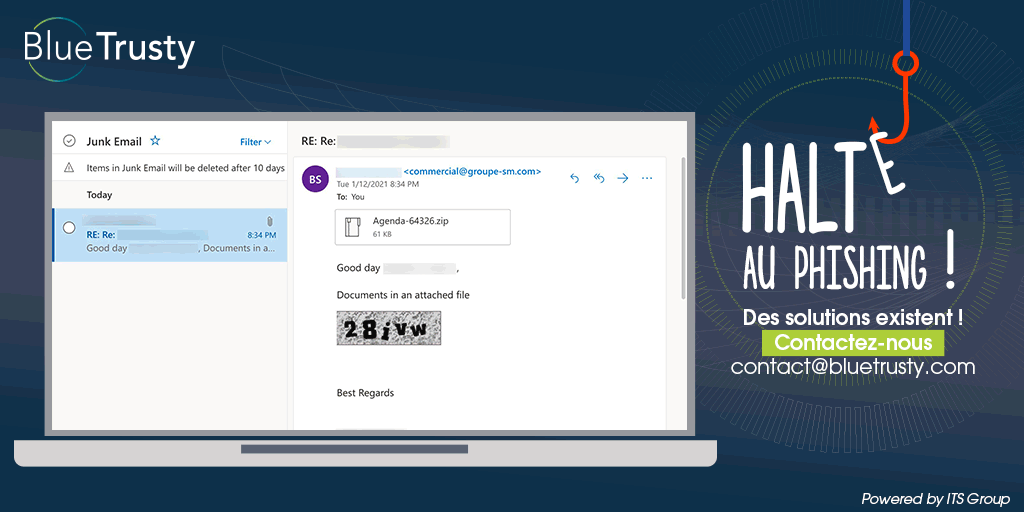
Task: Click the contact@bluetrusty.com email address
Action: [853, 367]
